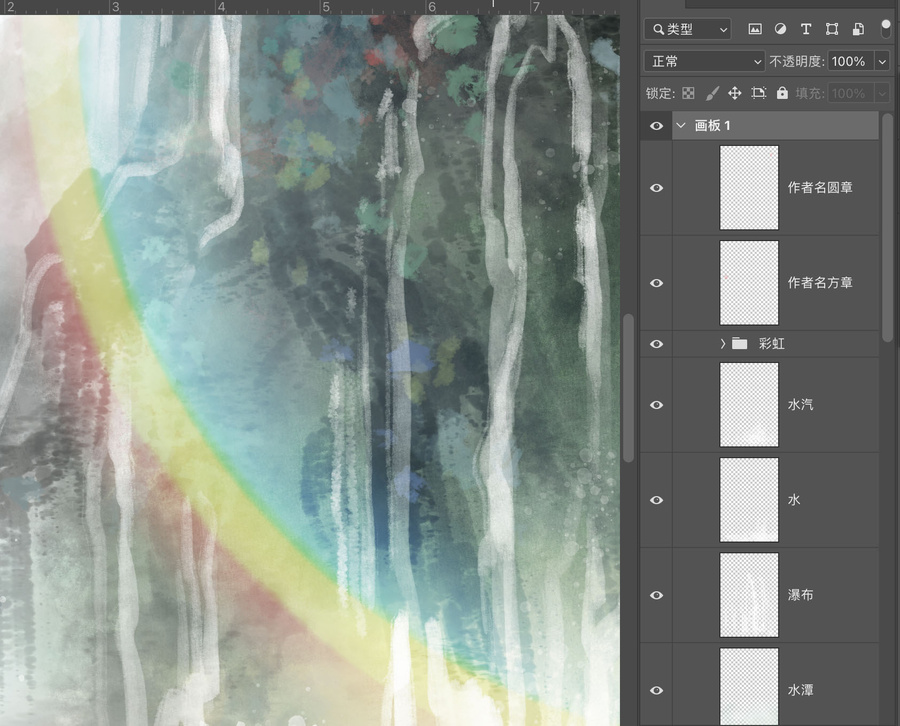Hide the 水汽 layer
This screenshot has height=726, width=900.
[657, 405]
